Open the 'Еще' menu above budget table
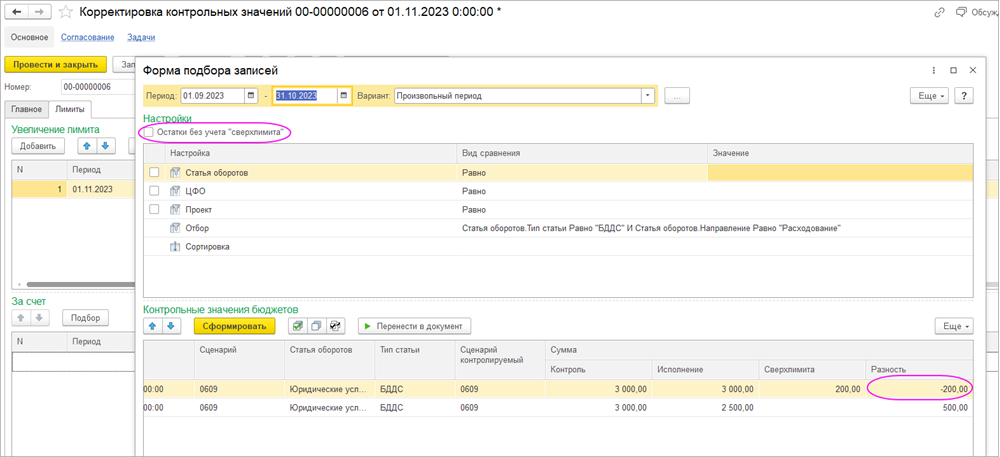Screen dimensions: 1000x457 [x=953, y=326]
